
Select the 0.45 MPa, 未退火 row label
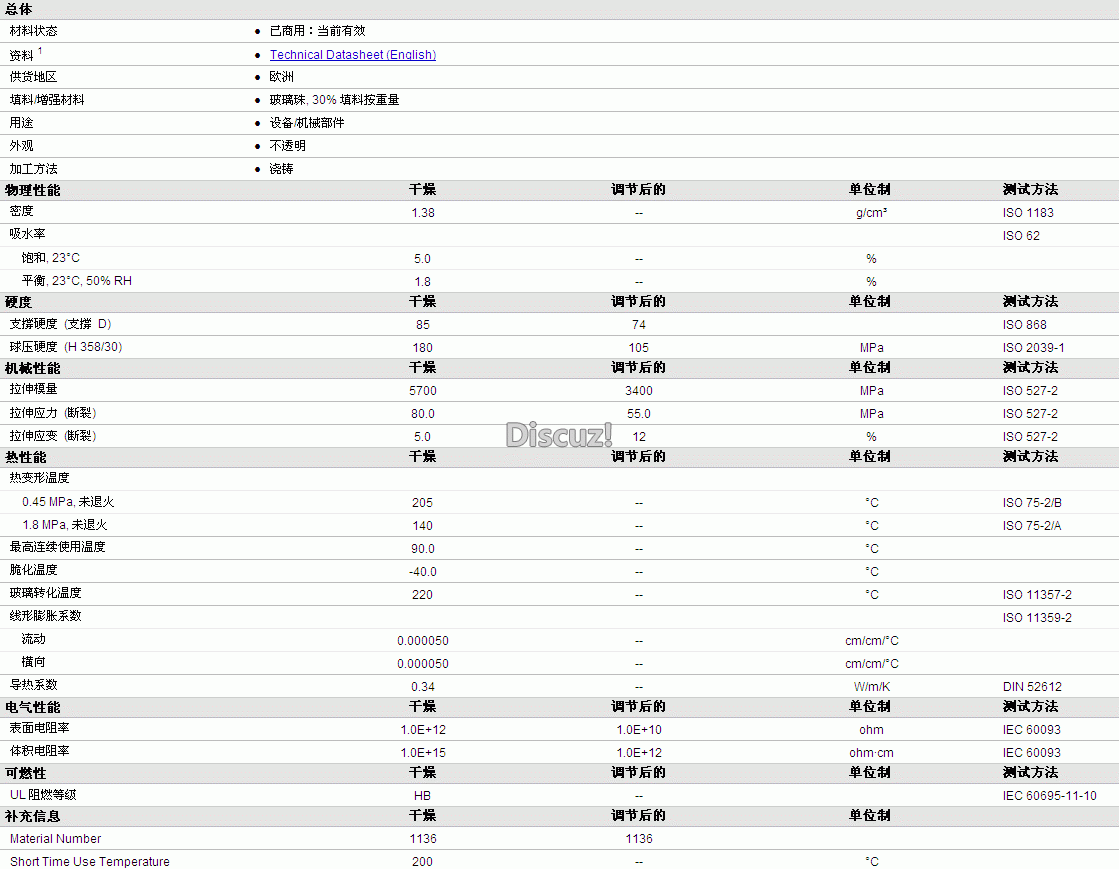(x=68, y=502)
